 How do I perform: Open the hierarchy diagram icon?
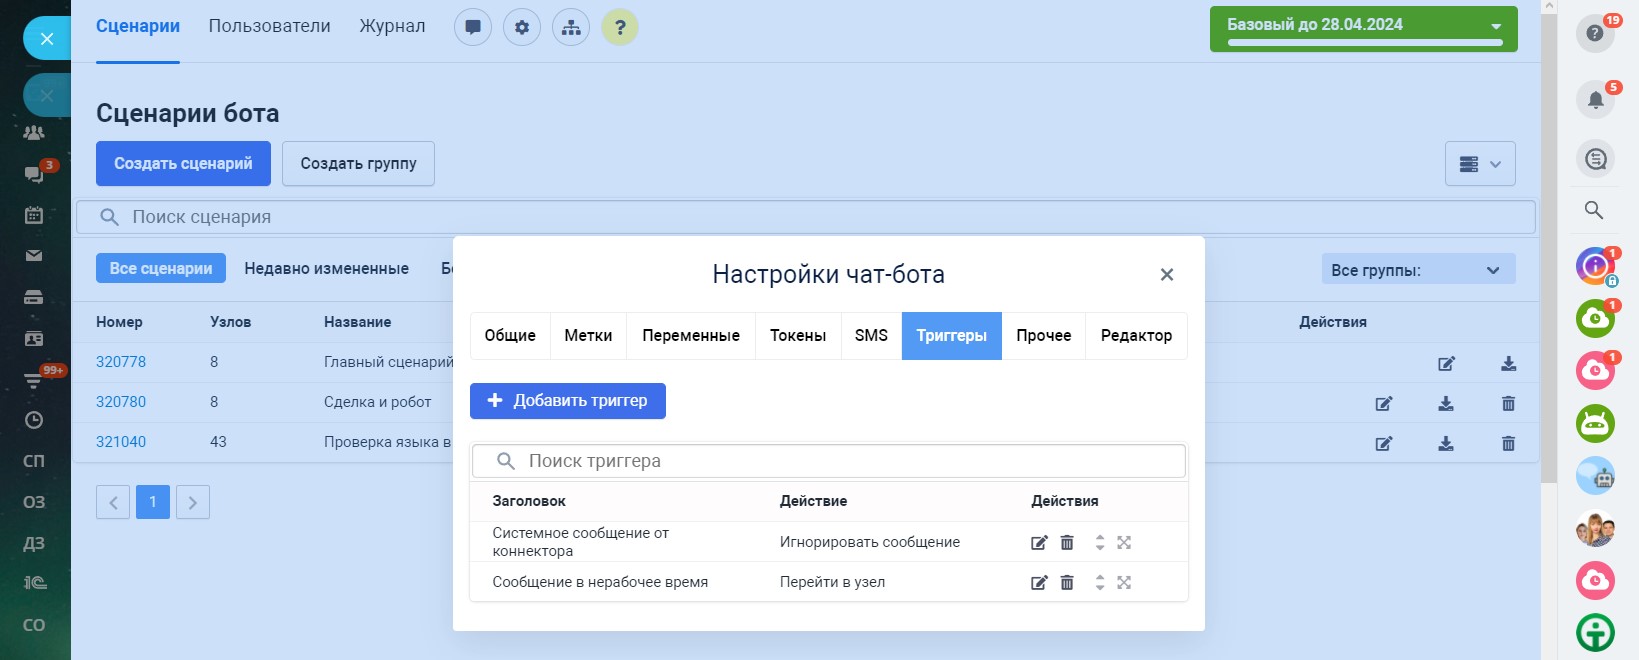571,27
